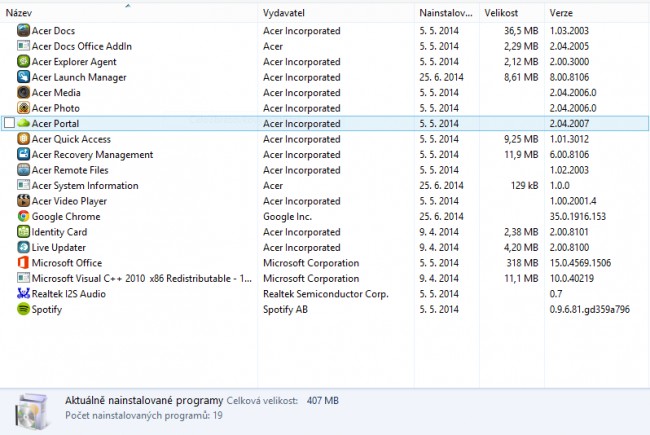650x435 pixels.
Task: Select the Acer Recovery Management icon
Action: [23, 154]
